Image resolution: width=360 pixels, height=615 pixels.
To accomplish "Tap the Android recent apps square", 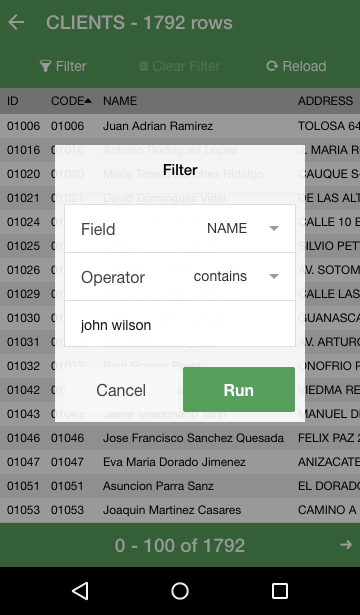I will pyautogui.click(x=280, y=591).
